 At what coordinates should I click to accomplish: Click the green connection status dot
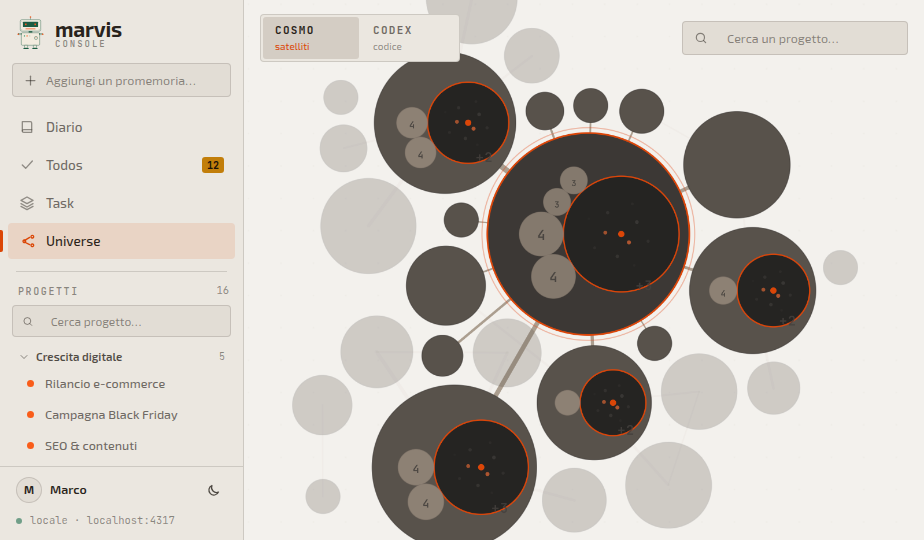(x=19, y=521)
